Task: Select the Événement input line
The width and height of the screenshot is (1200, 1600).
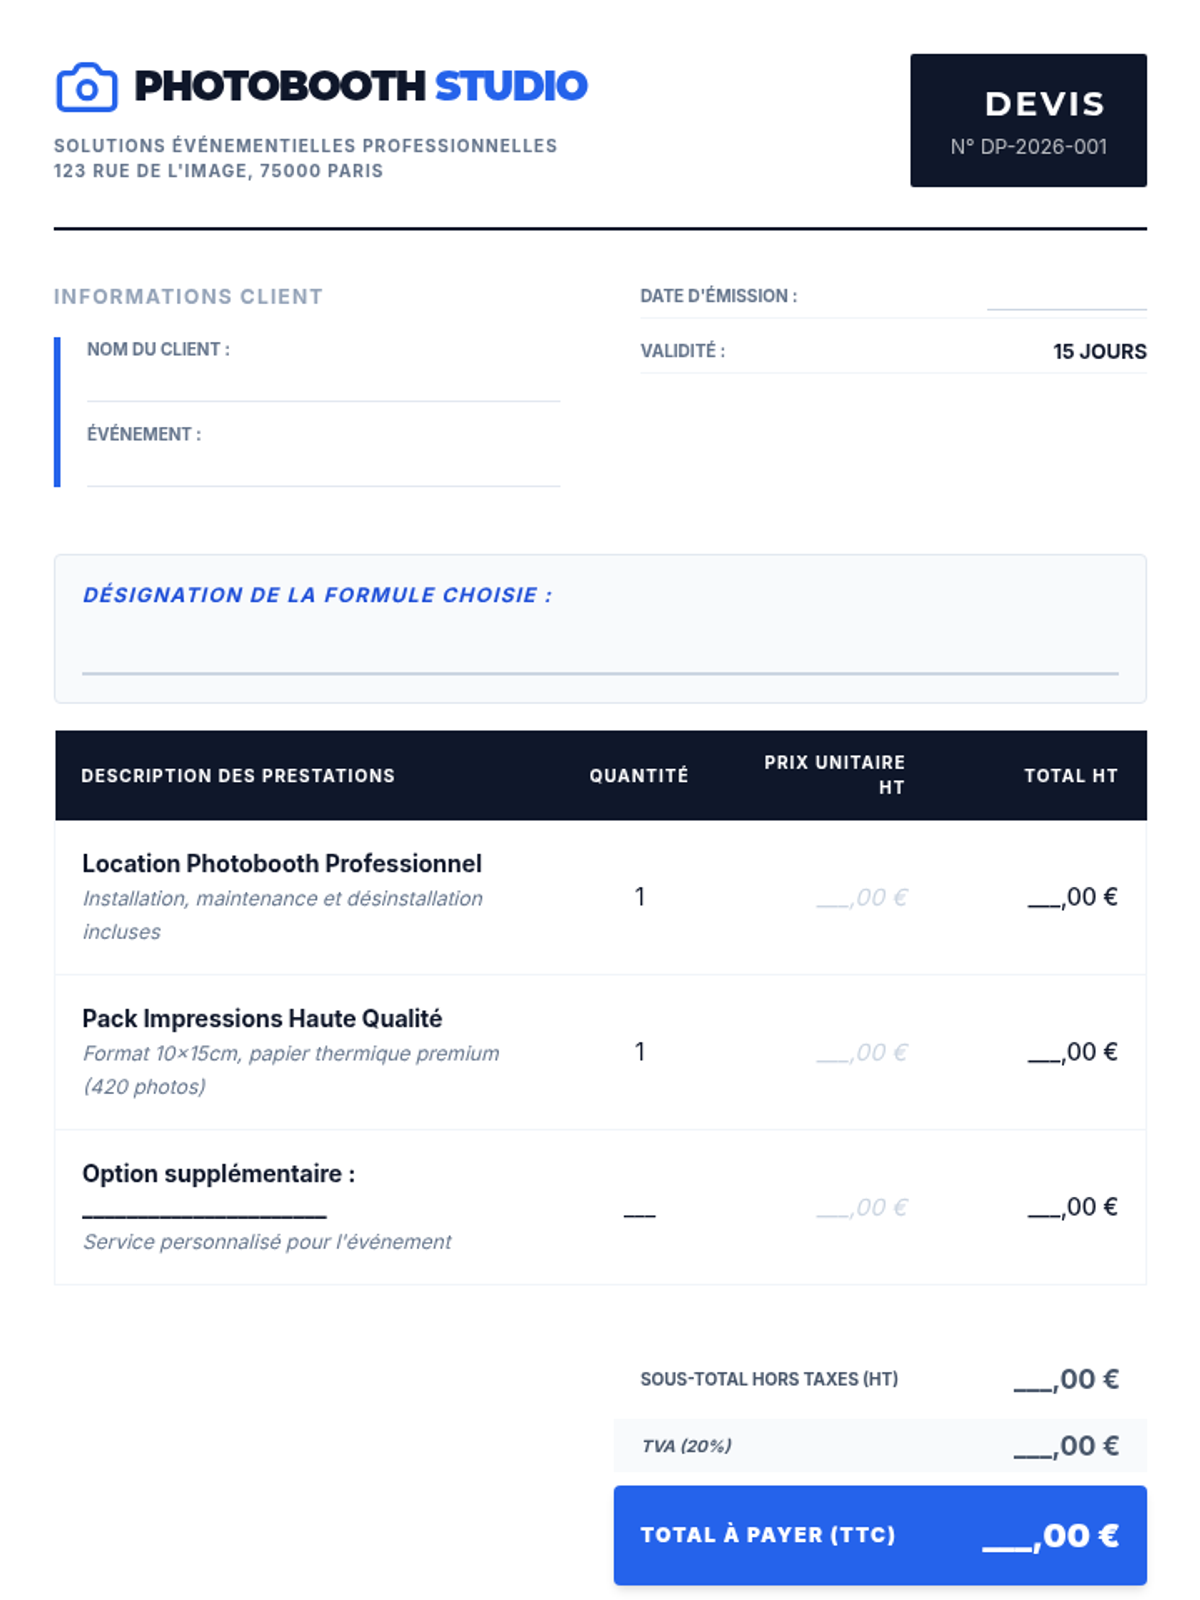Action: 323,470
